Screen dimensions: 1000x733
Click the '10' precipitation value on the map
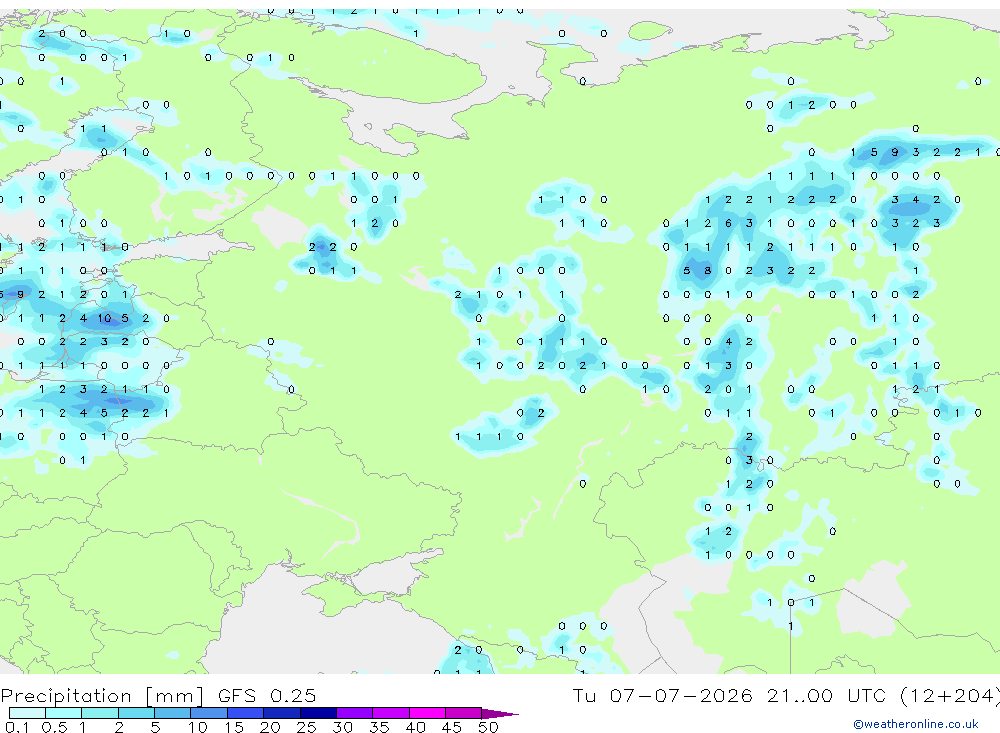point(104,318)
